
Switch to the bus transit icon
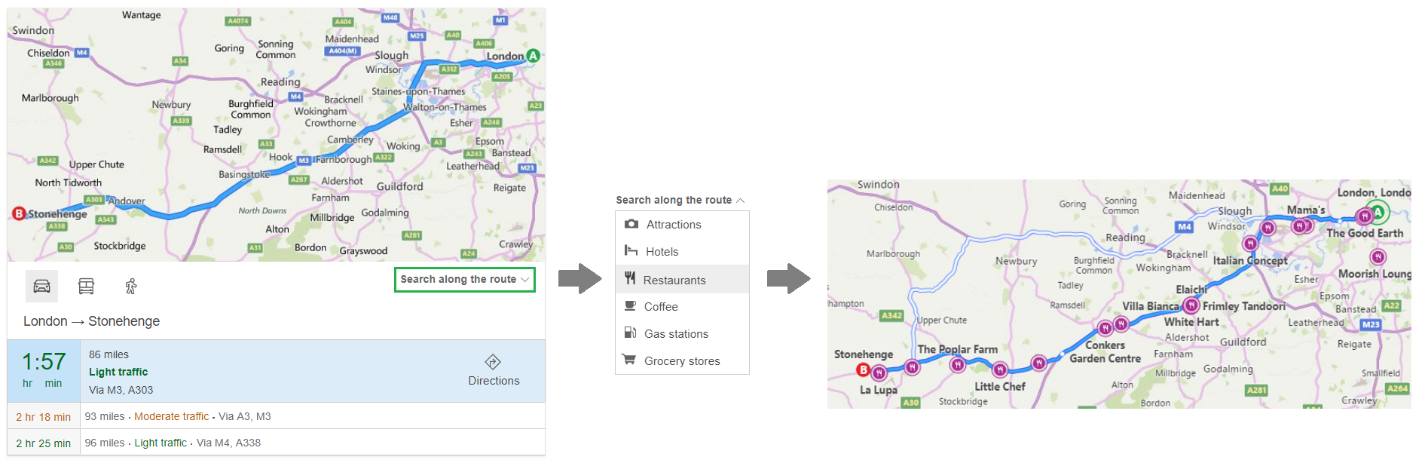coord(87,286)
